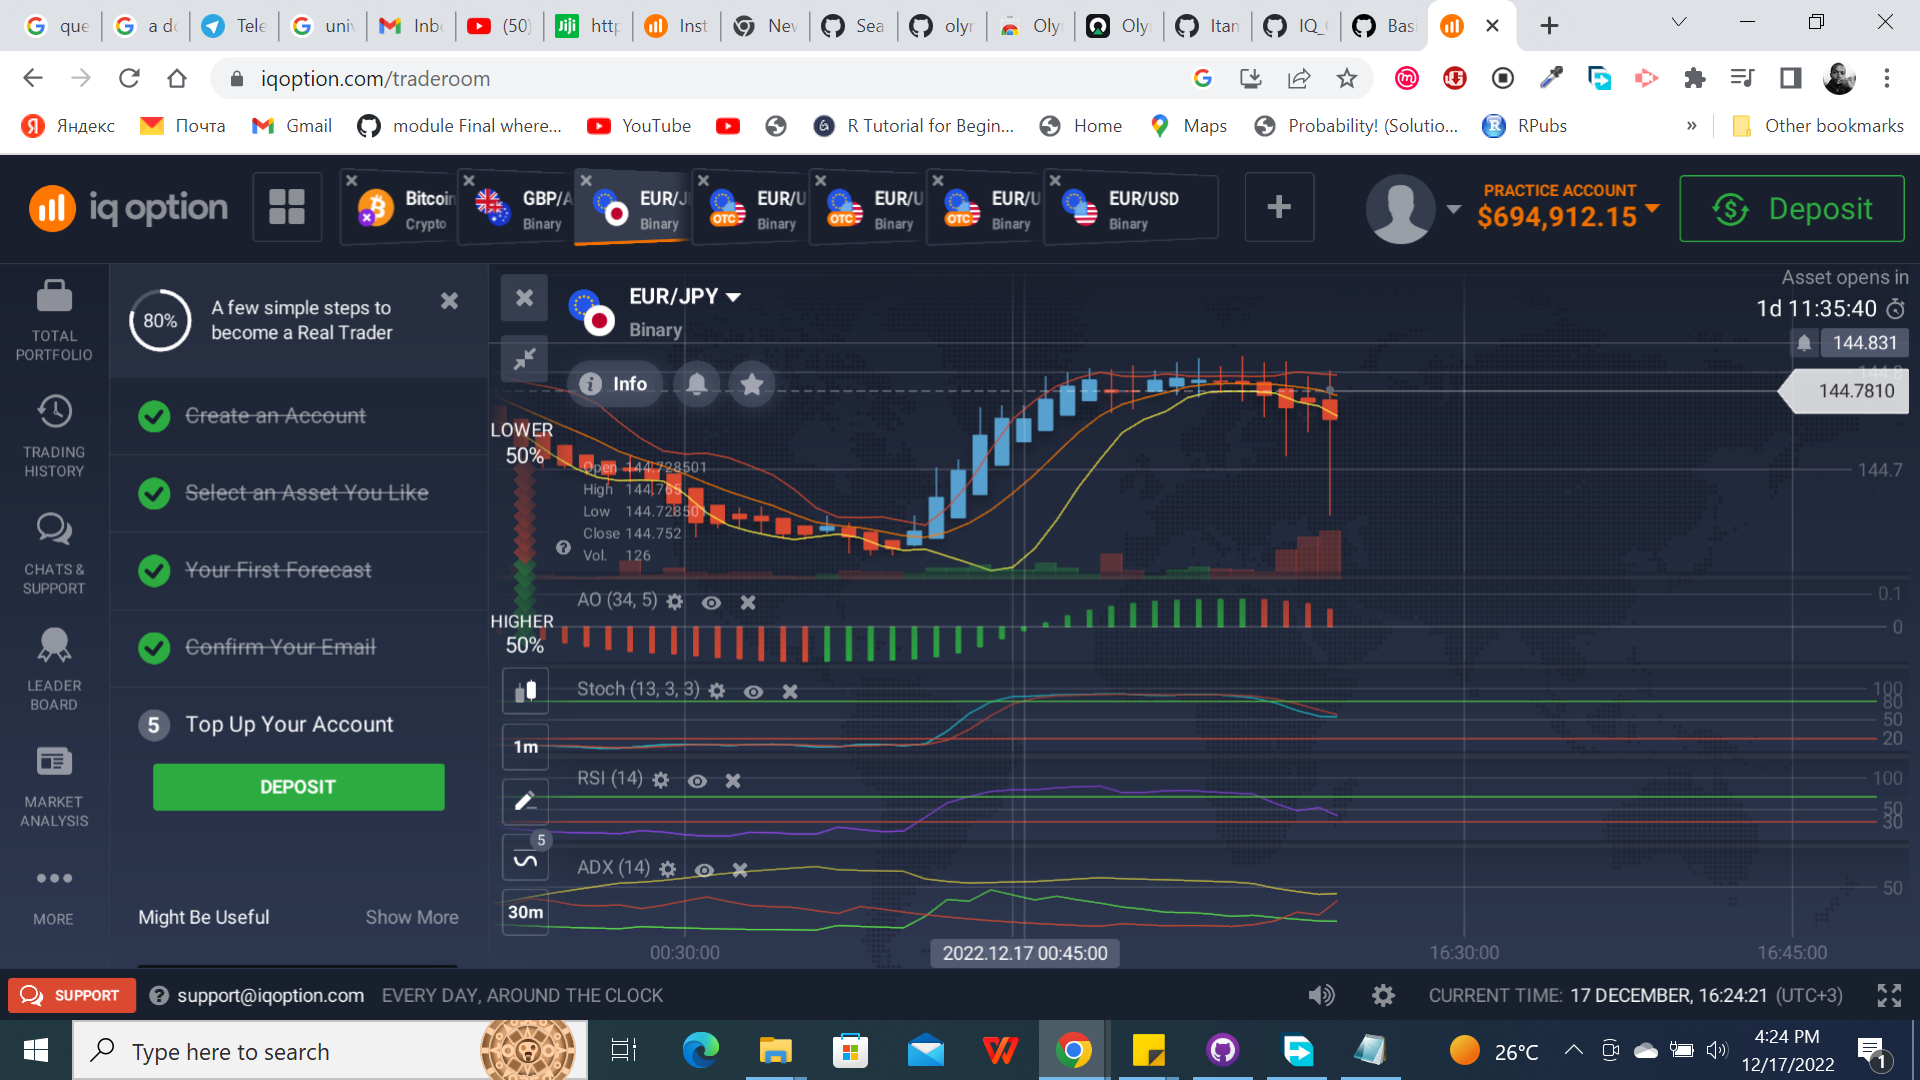1920x1080 pixels.
Task: Switch to the Bitcoin Crypto tab
Action: click(404, 207)
